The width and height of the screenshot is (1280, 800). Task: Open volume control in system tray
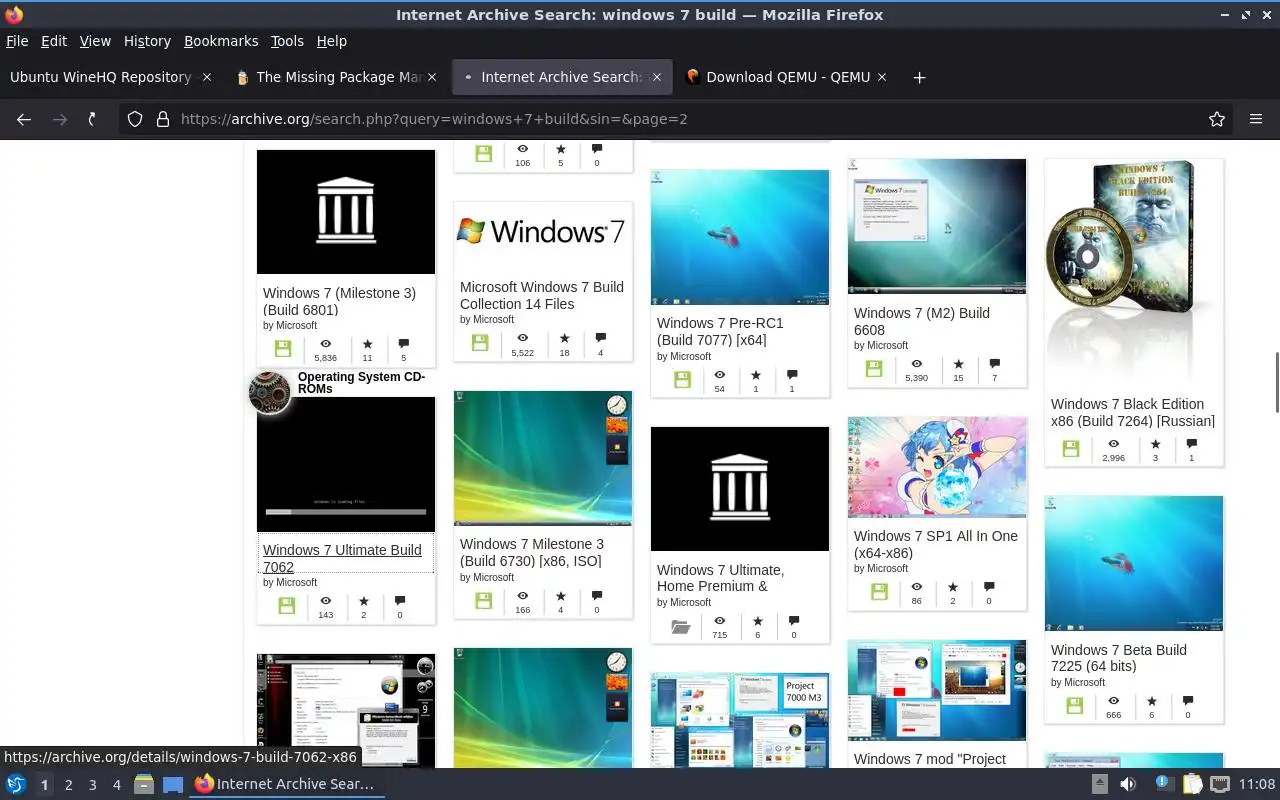(1128, 785)
